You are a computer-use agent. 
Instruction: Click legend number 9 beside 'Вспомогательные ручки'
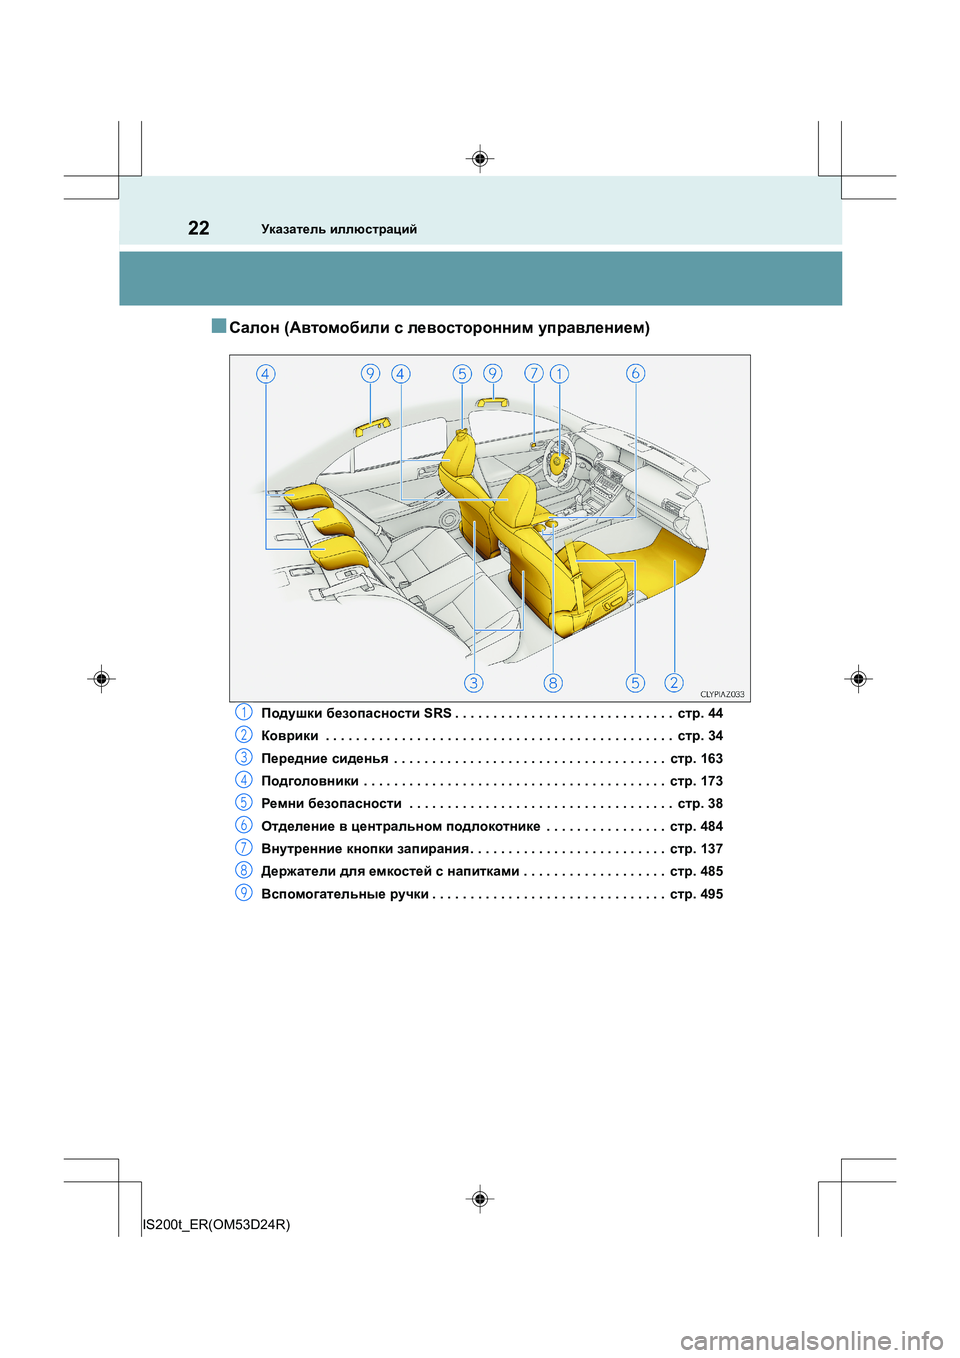click(244, 893)
